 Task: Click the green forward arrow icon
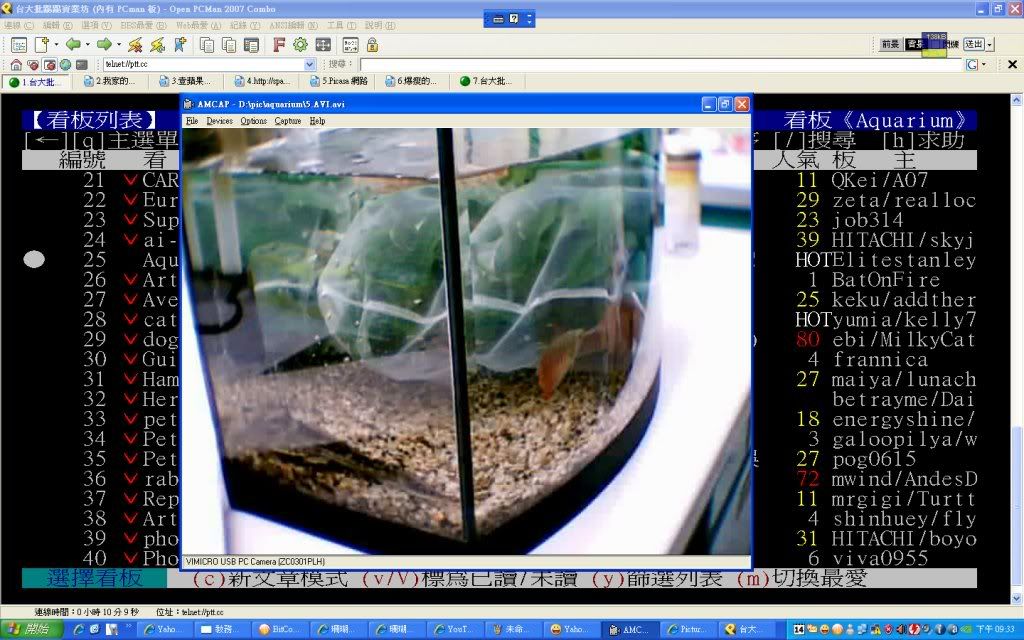point(103,45)
